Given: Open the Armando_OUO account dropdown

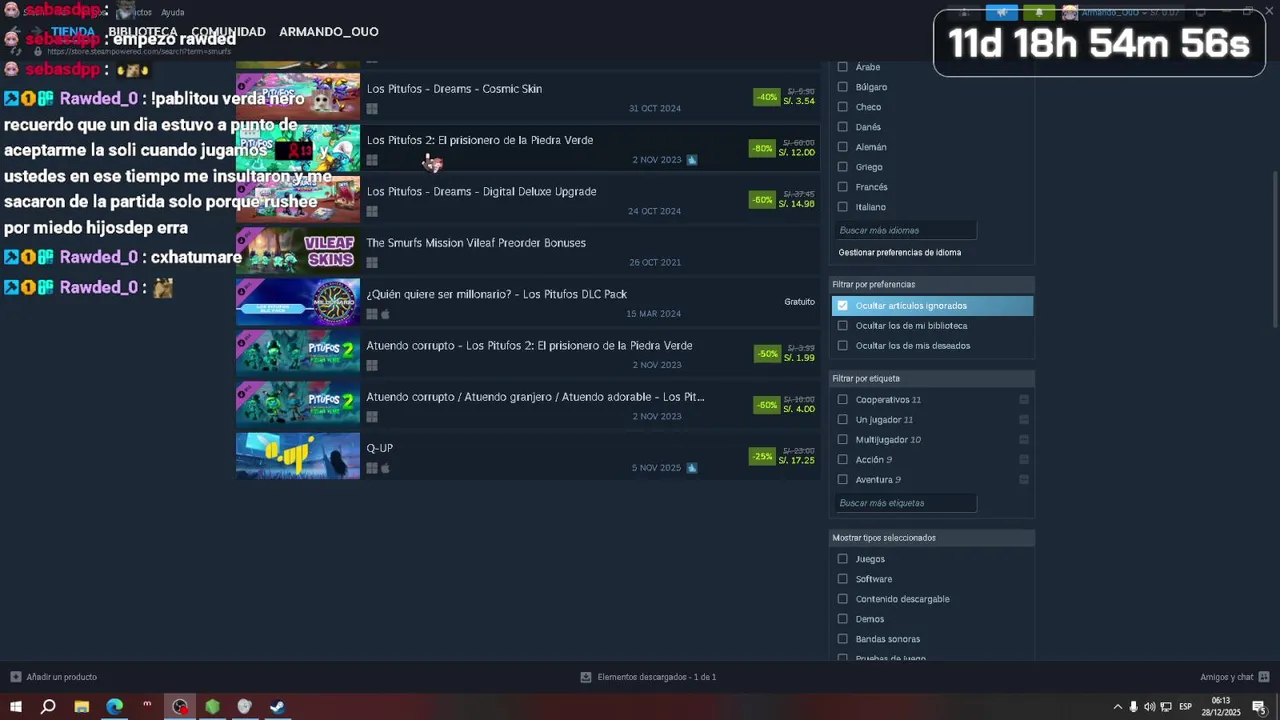Looking at the screenshot, I should pos(1116,12).
